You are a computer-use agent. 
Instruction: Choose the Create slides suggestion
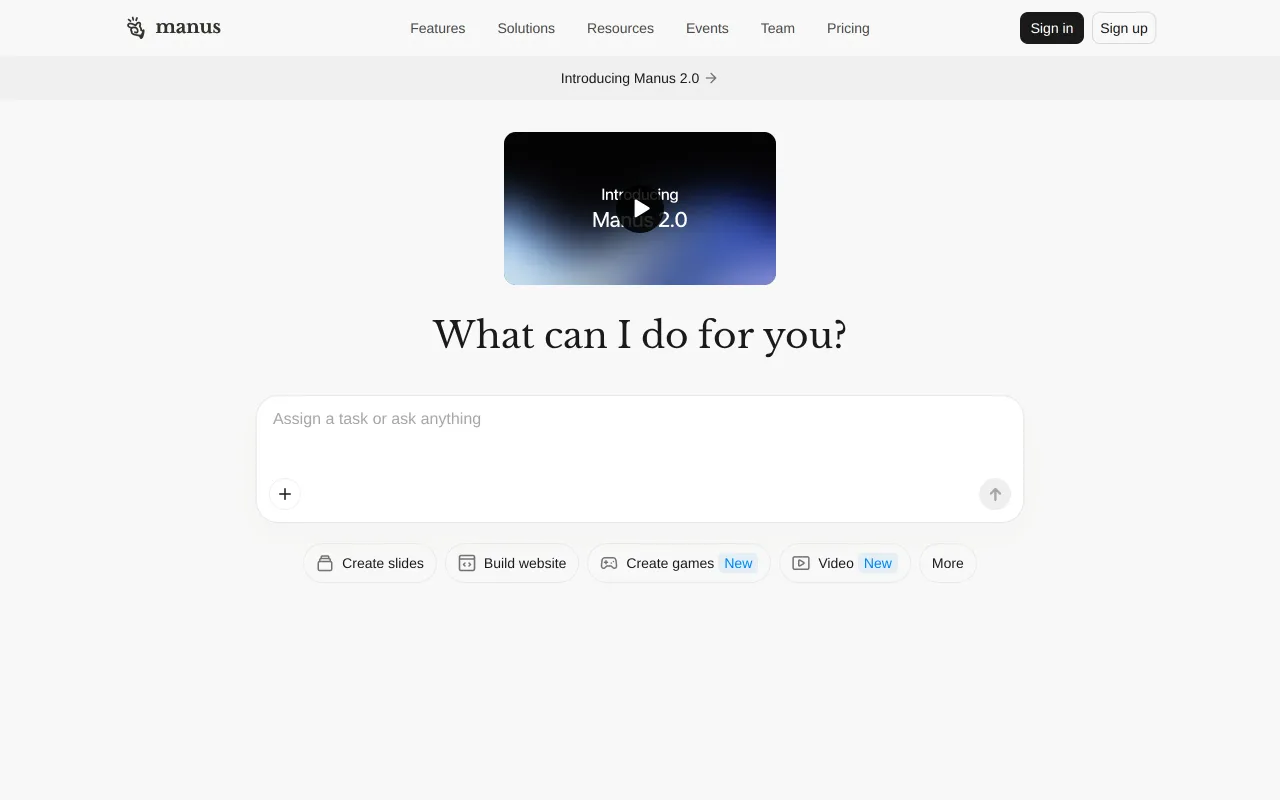(370, 563)
